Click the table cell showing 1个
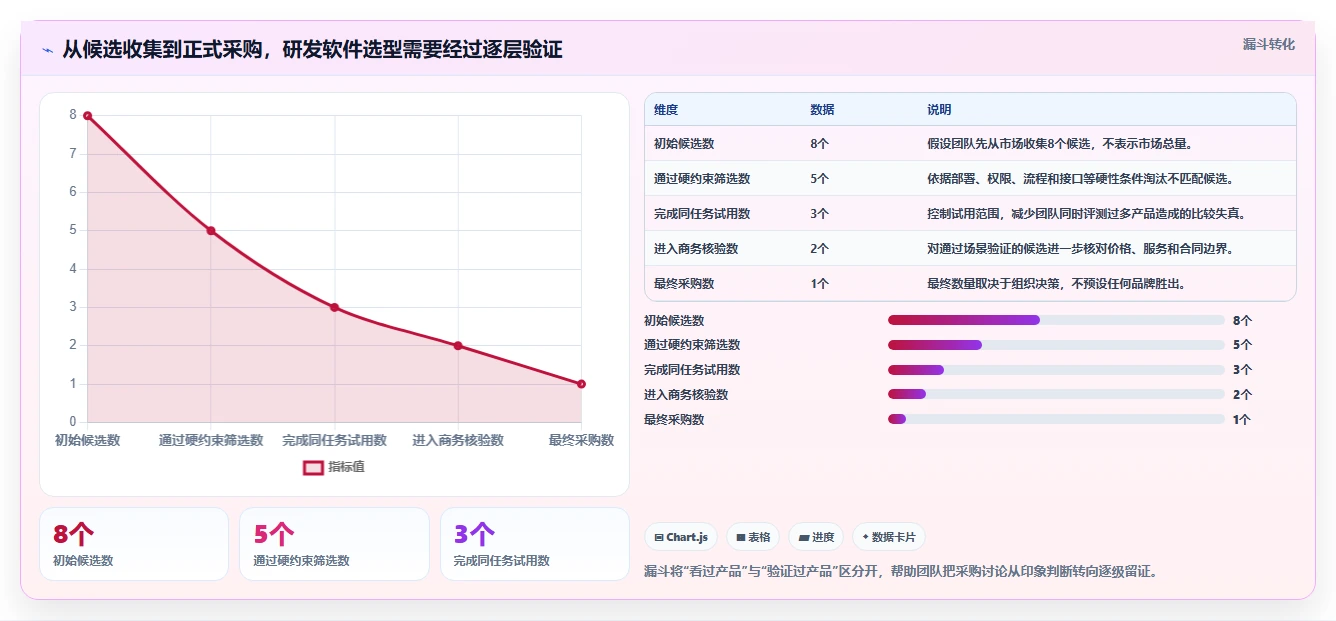This screenshot has height=621, width=1336. coord(819,284)
